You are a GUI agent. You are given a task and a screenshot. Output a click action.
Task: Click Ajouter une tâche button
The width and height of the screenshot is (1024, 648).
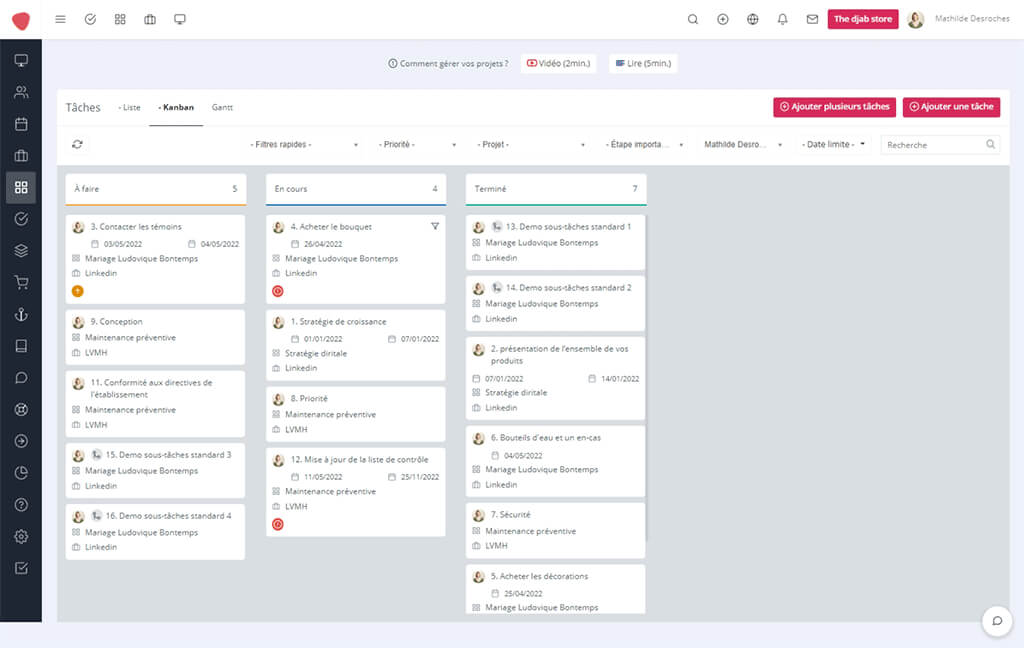click(x=952, y=106)
